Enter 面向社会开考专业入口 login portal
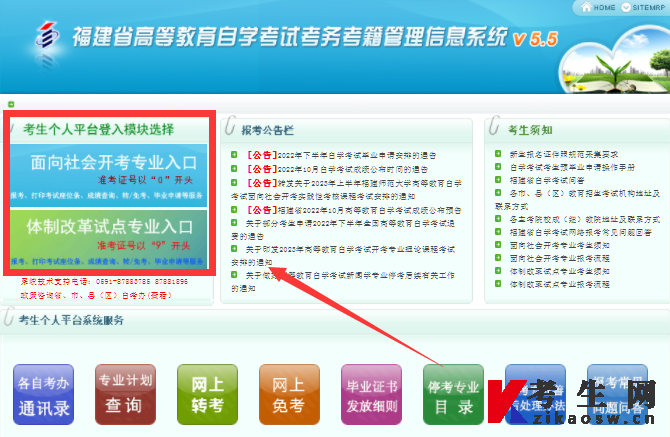This screenshot has width=670, height=437. [111, 163]
